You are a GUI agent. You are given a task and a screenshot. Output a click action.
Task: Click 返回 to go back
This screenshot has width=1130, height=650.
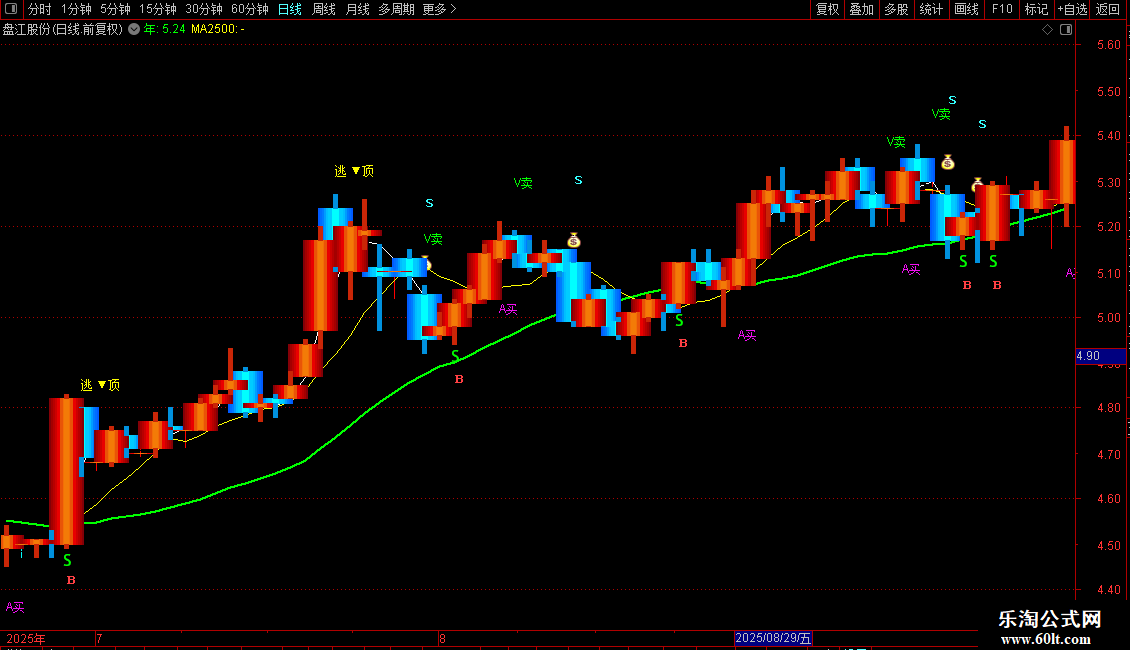(x=1108, y=9)
